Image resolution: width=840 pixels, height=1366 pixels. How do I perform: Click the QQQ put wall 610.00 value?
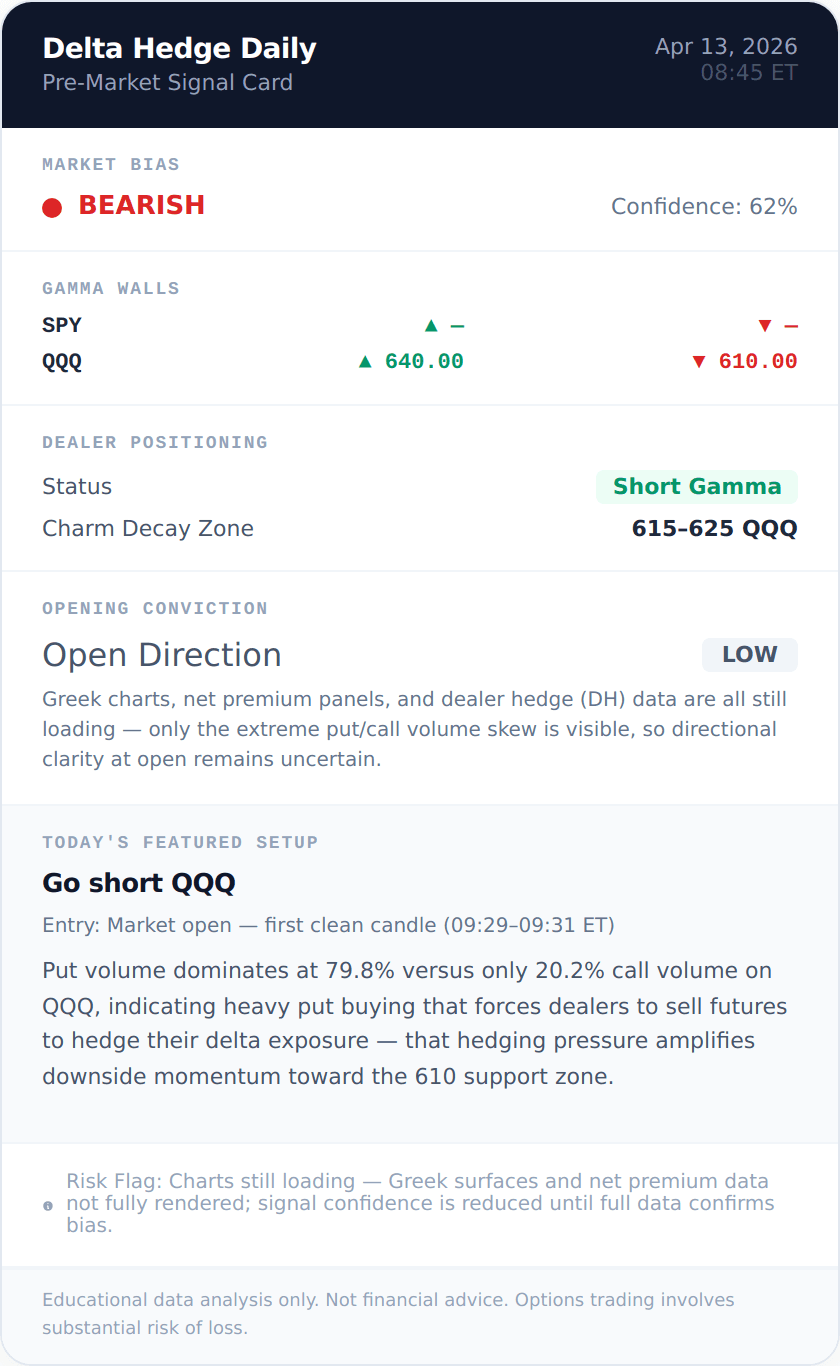tap(757, 361)
